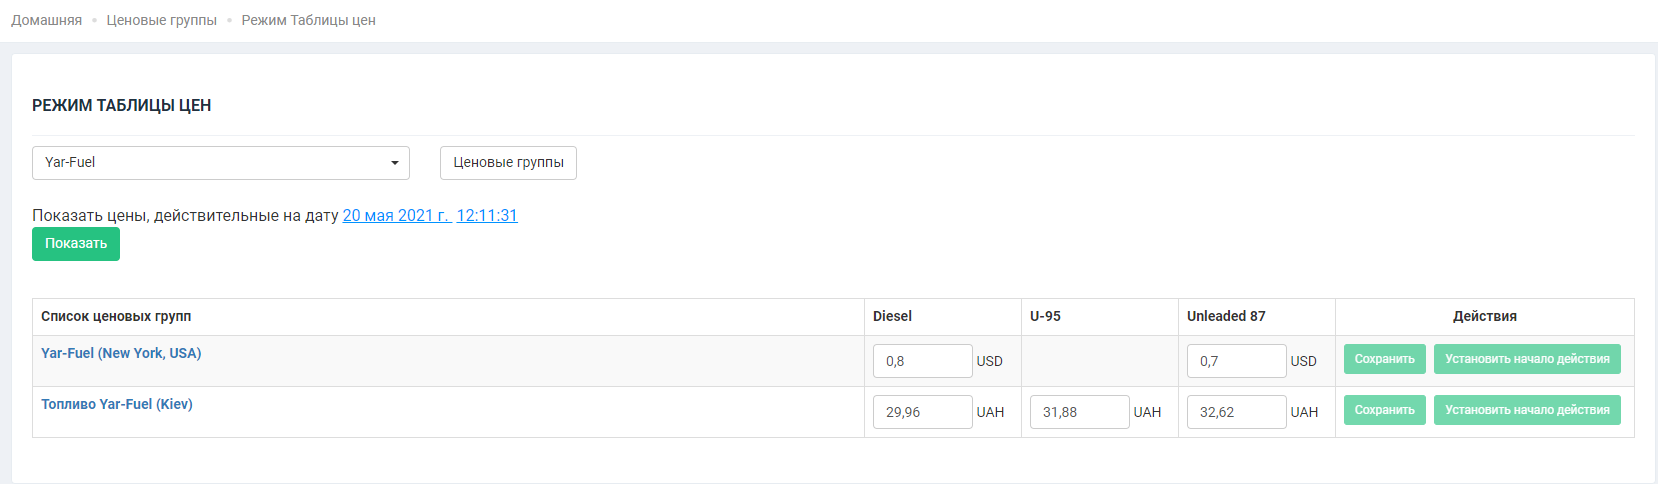Image resolution: width=1658 pixels, height=484 pixels.
Task: Open Yar-Fuel (New York, USA) price group
Action: pyautogui.click(x=121, y=354)
